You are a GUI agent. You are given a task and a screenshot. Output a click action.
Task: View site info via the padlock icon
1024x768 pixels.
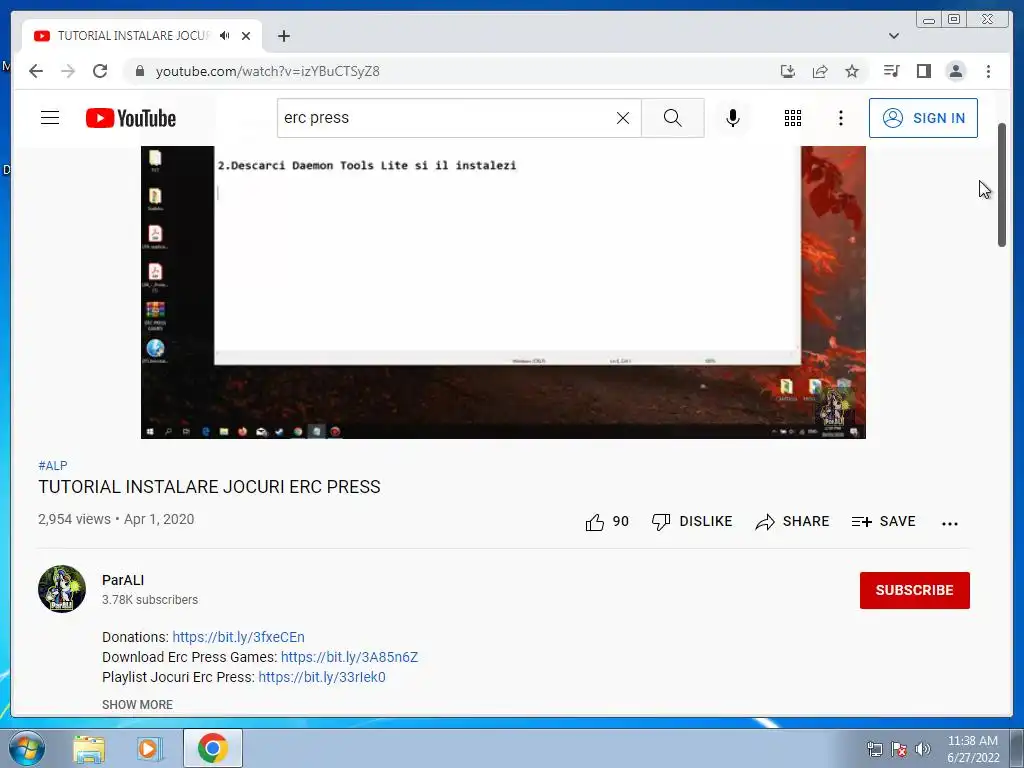tap(139, 71)
